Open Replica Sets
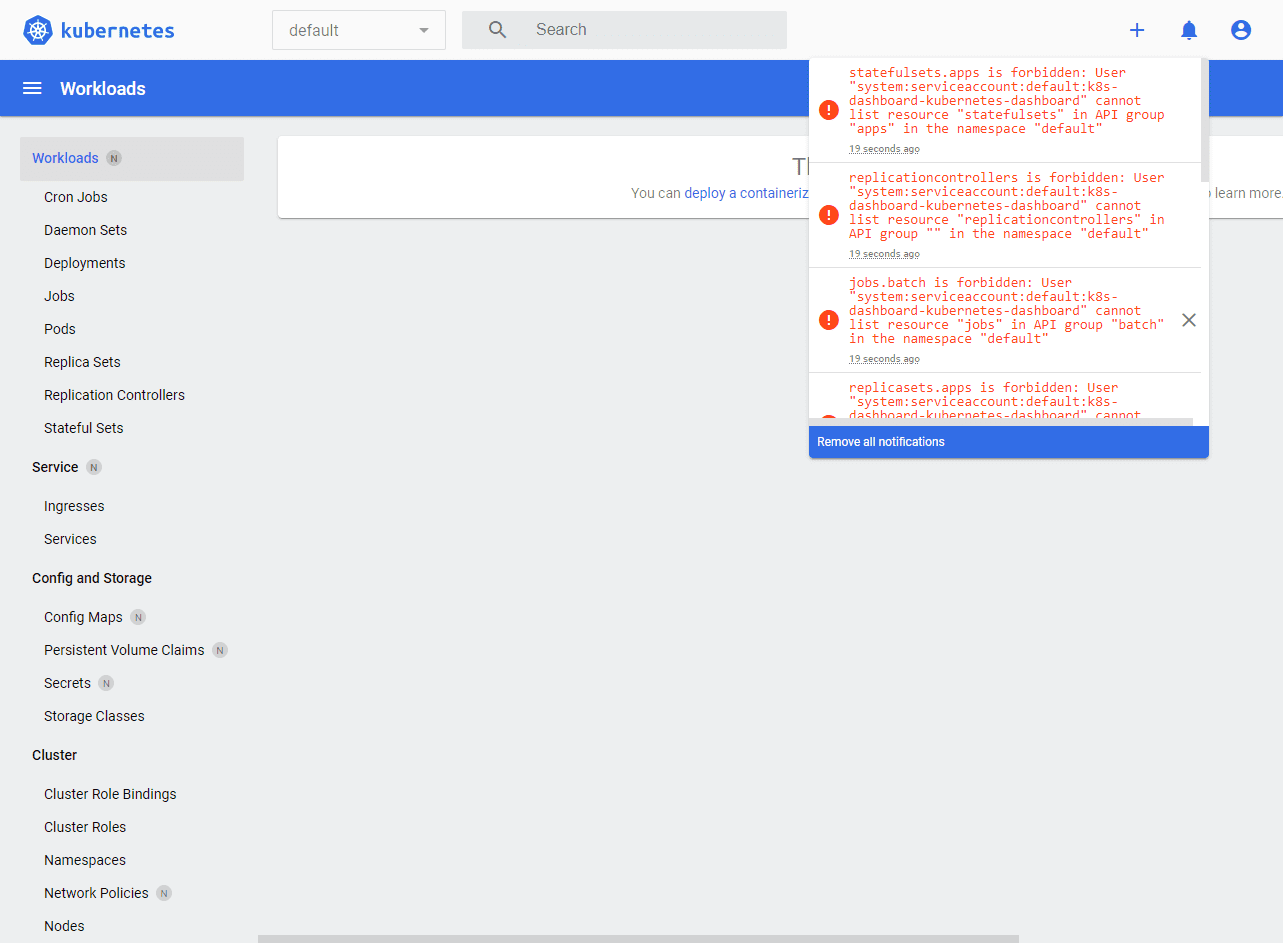This screenshot has height=943, width=1283. [x=82, y=362]
